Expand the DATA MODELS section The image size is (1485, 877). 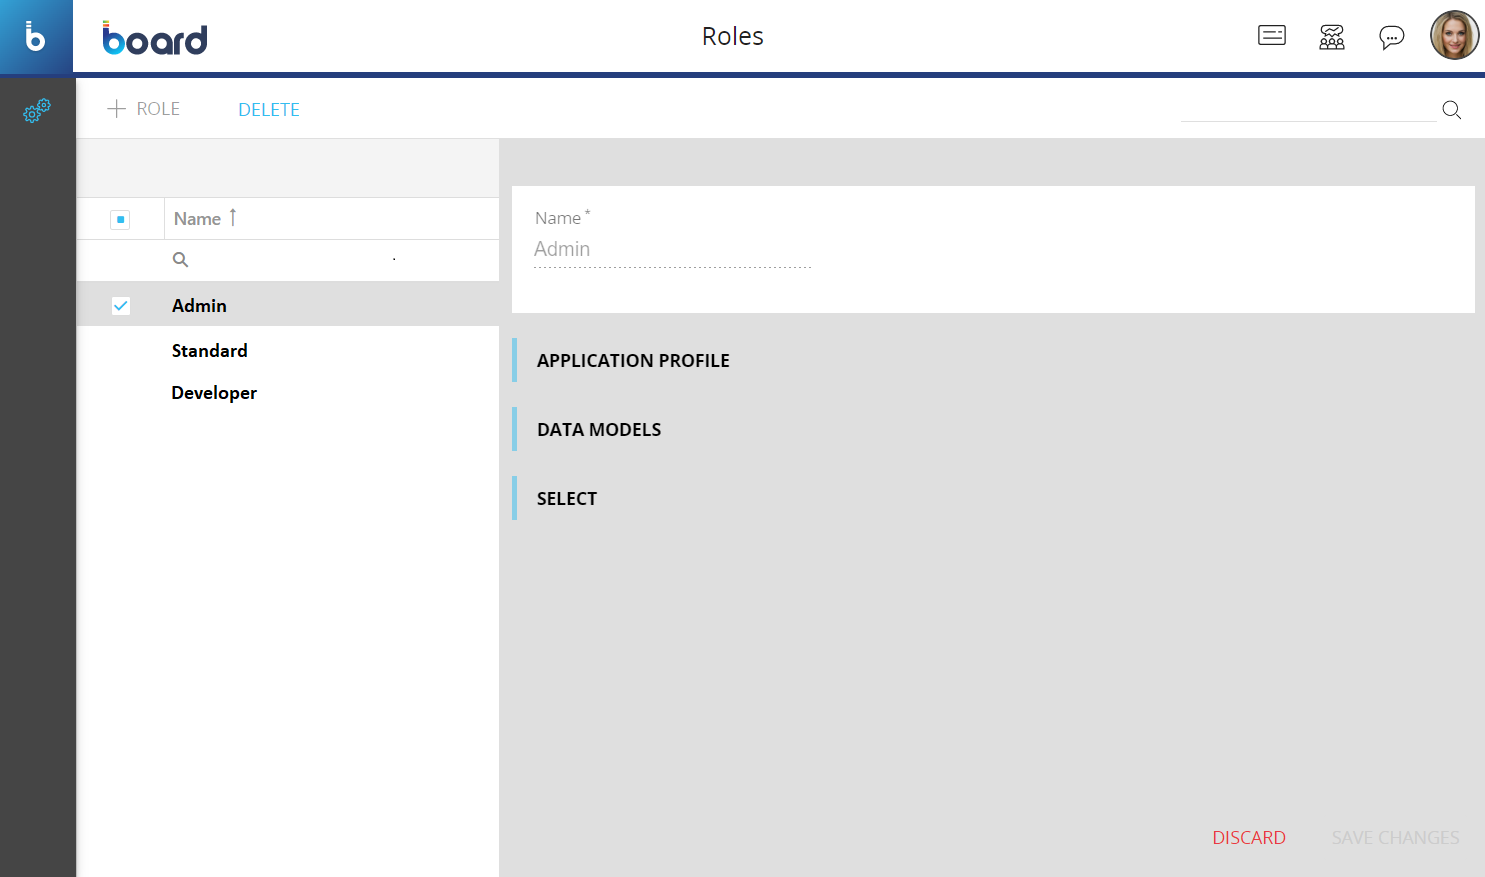point(599,430)
